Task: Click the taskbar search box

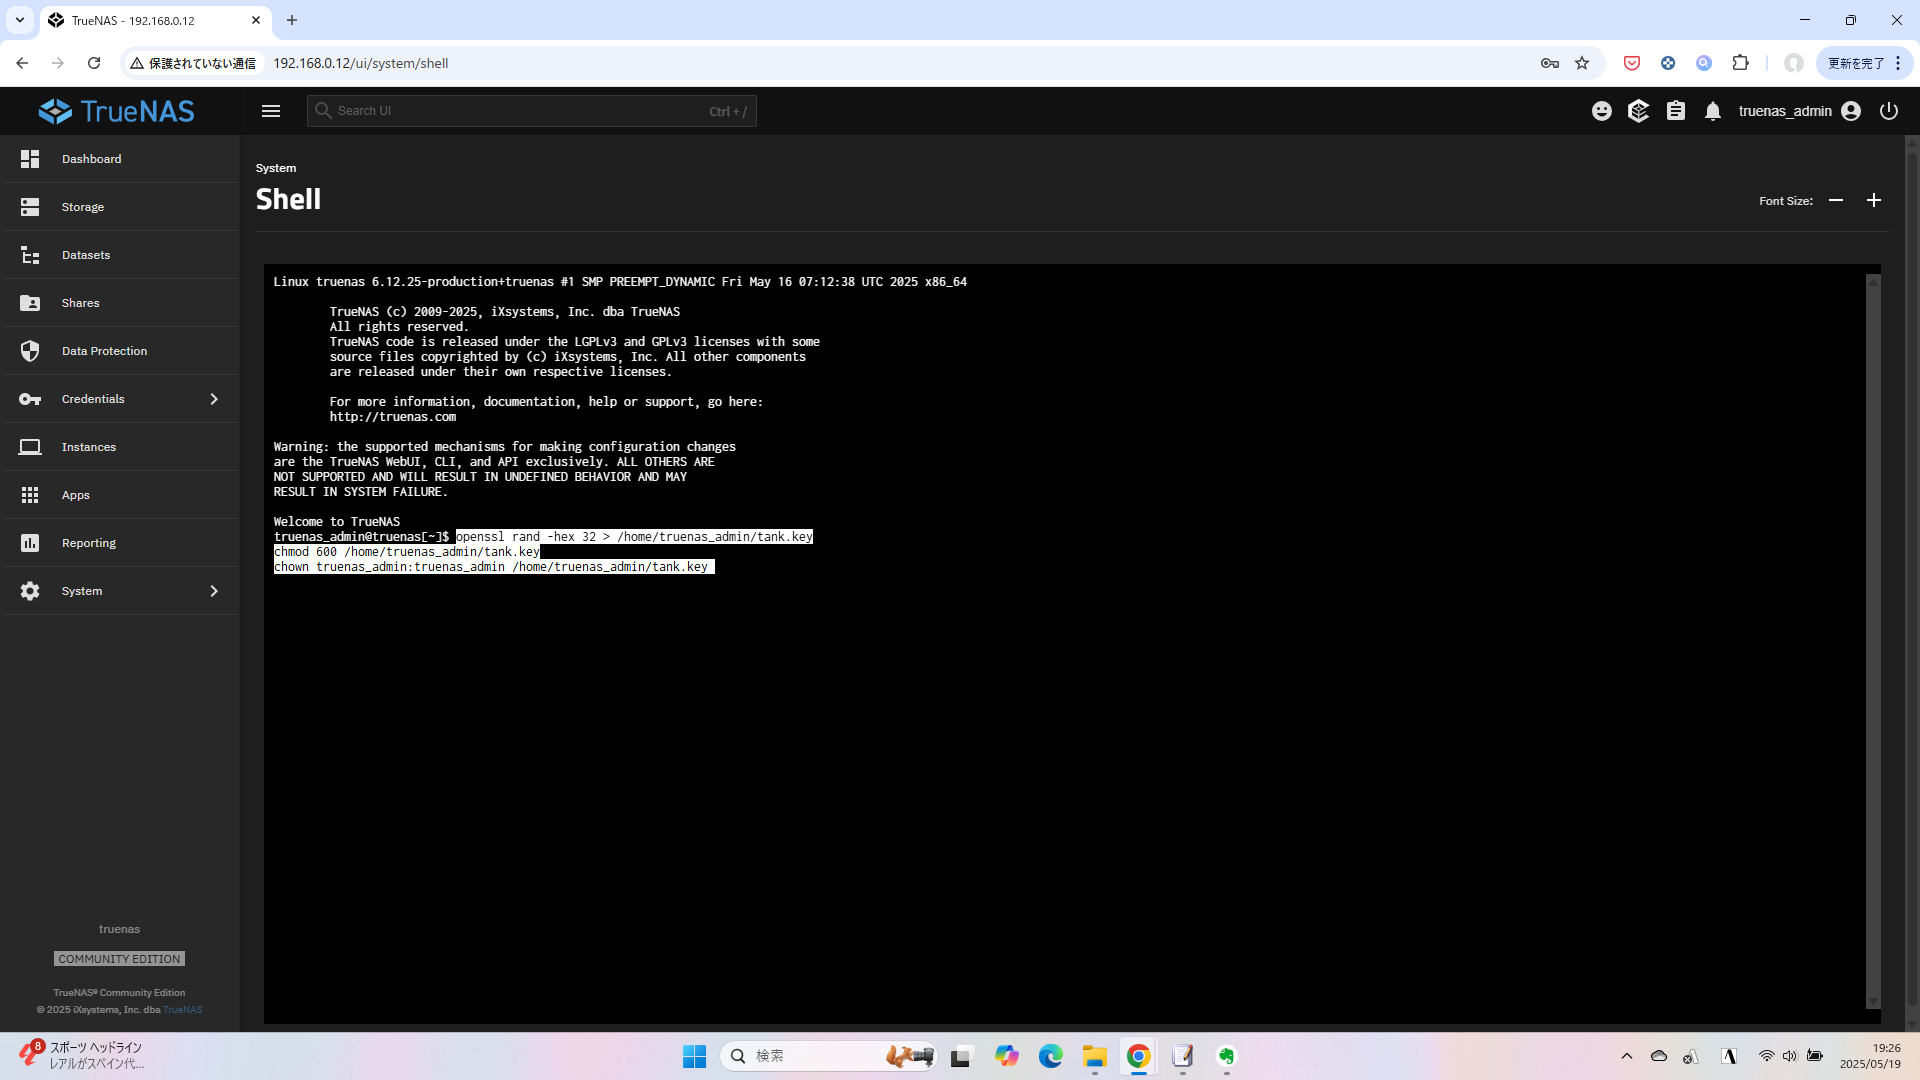Action: pyautogui.click(x=828, y=1056)
